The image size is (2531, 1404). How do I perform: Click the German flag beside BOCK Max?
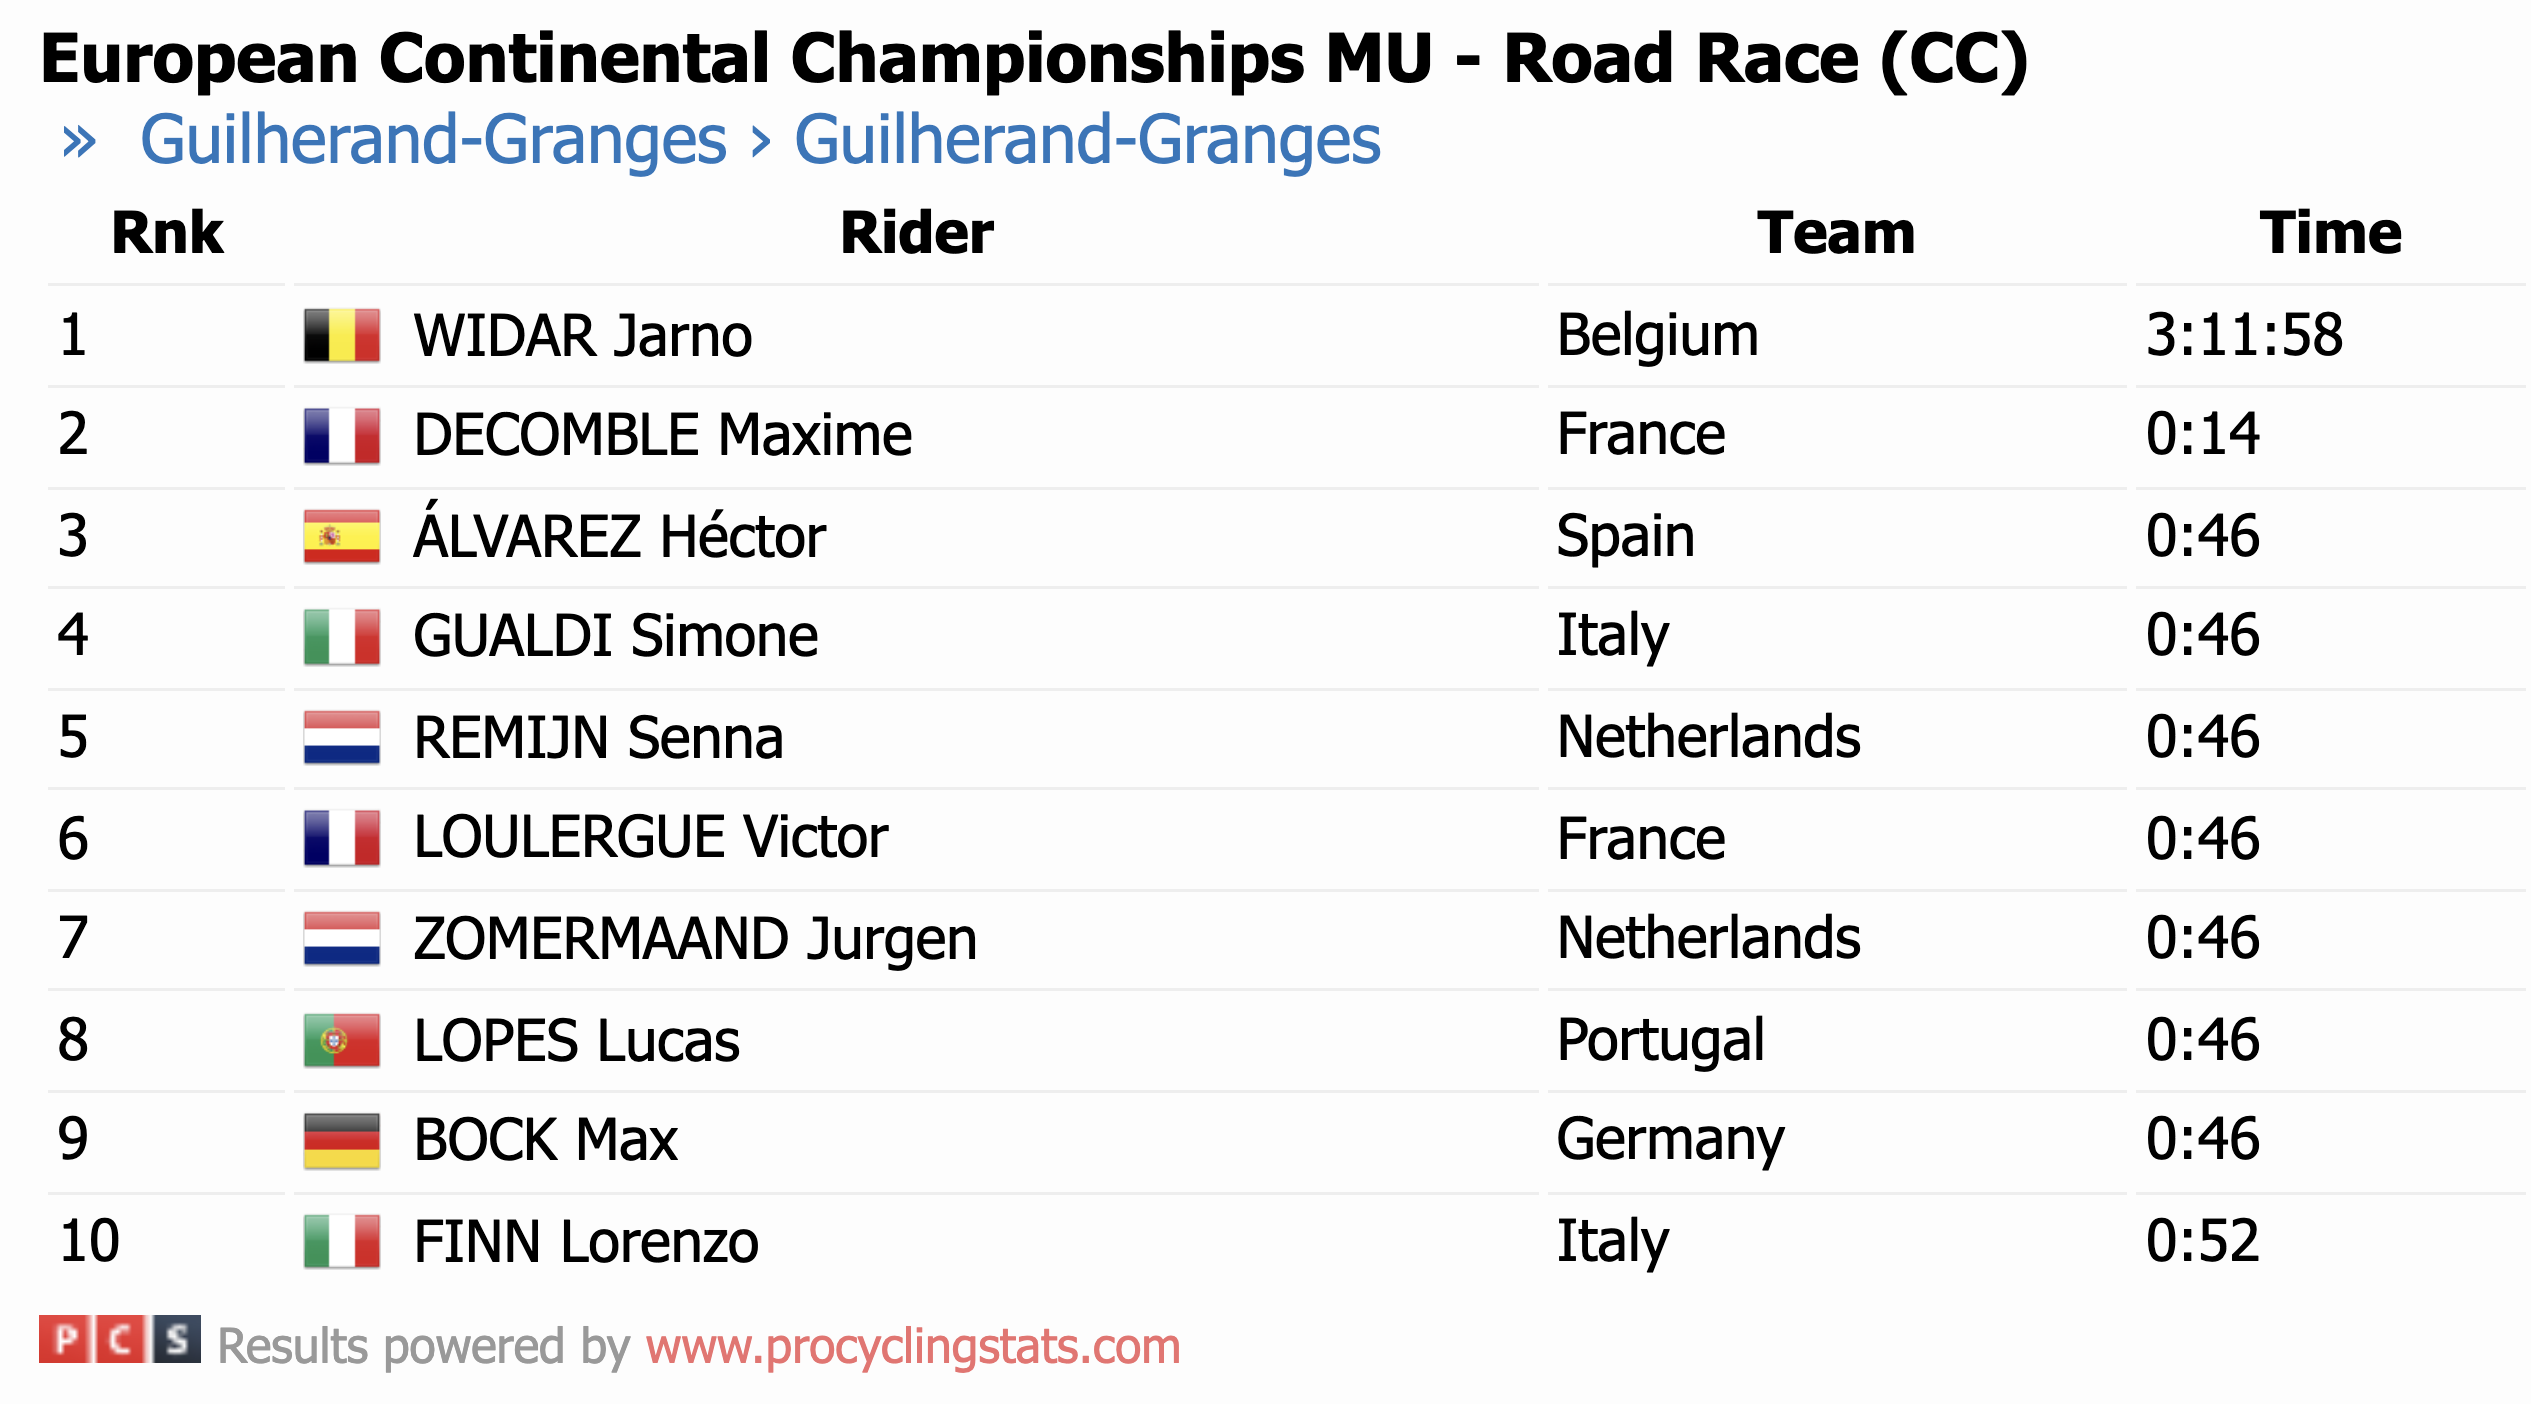click(341, 1140)
